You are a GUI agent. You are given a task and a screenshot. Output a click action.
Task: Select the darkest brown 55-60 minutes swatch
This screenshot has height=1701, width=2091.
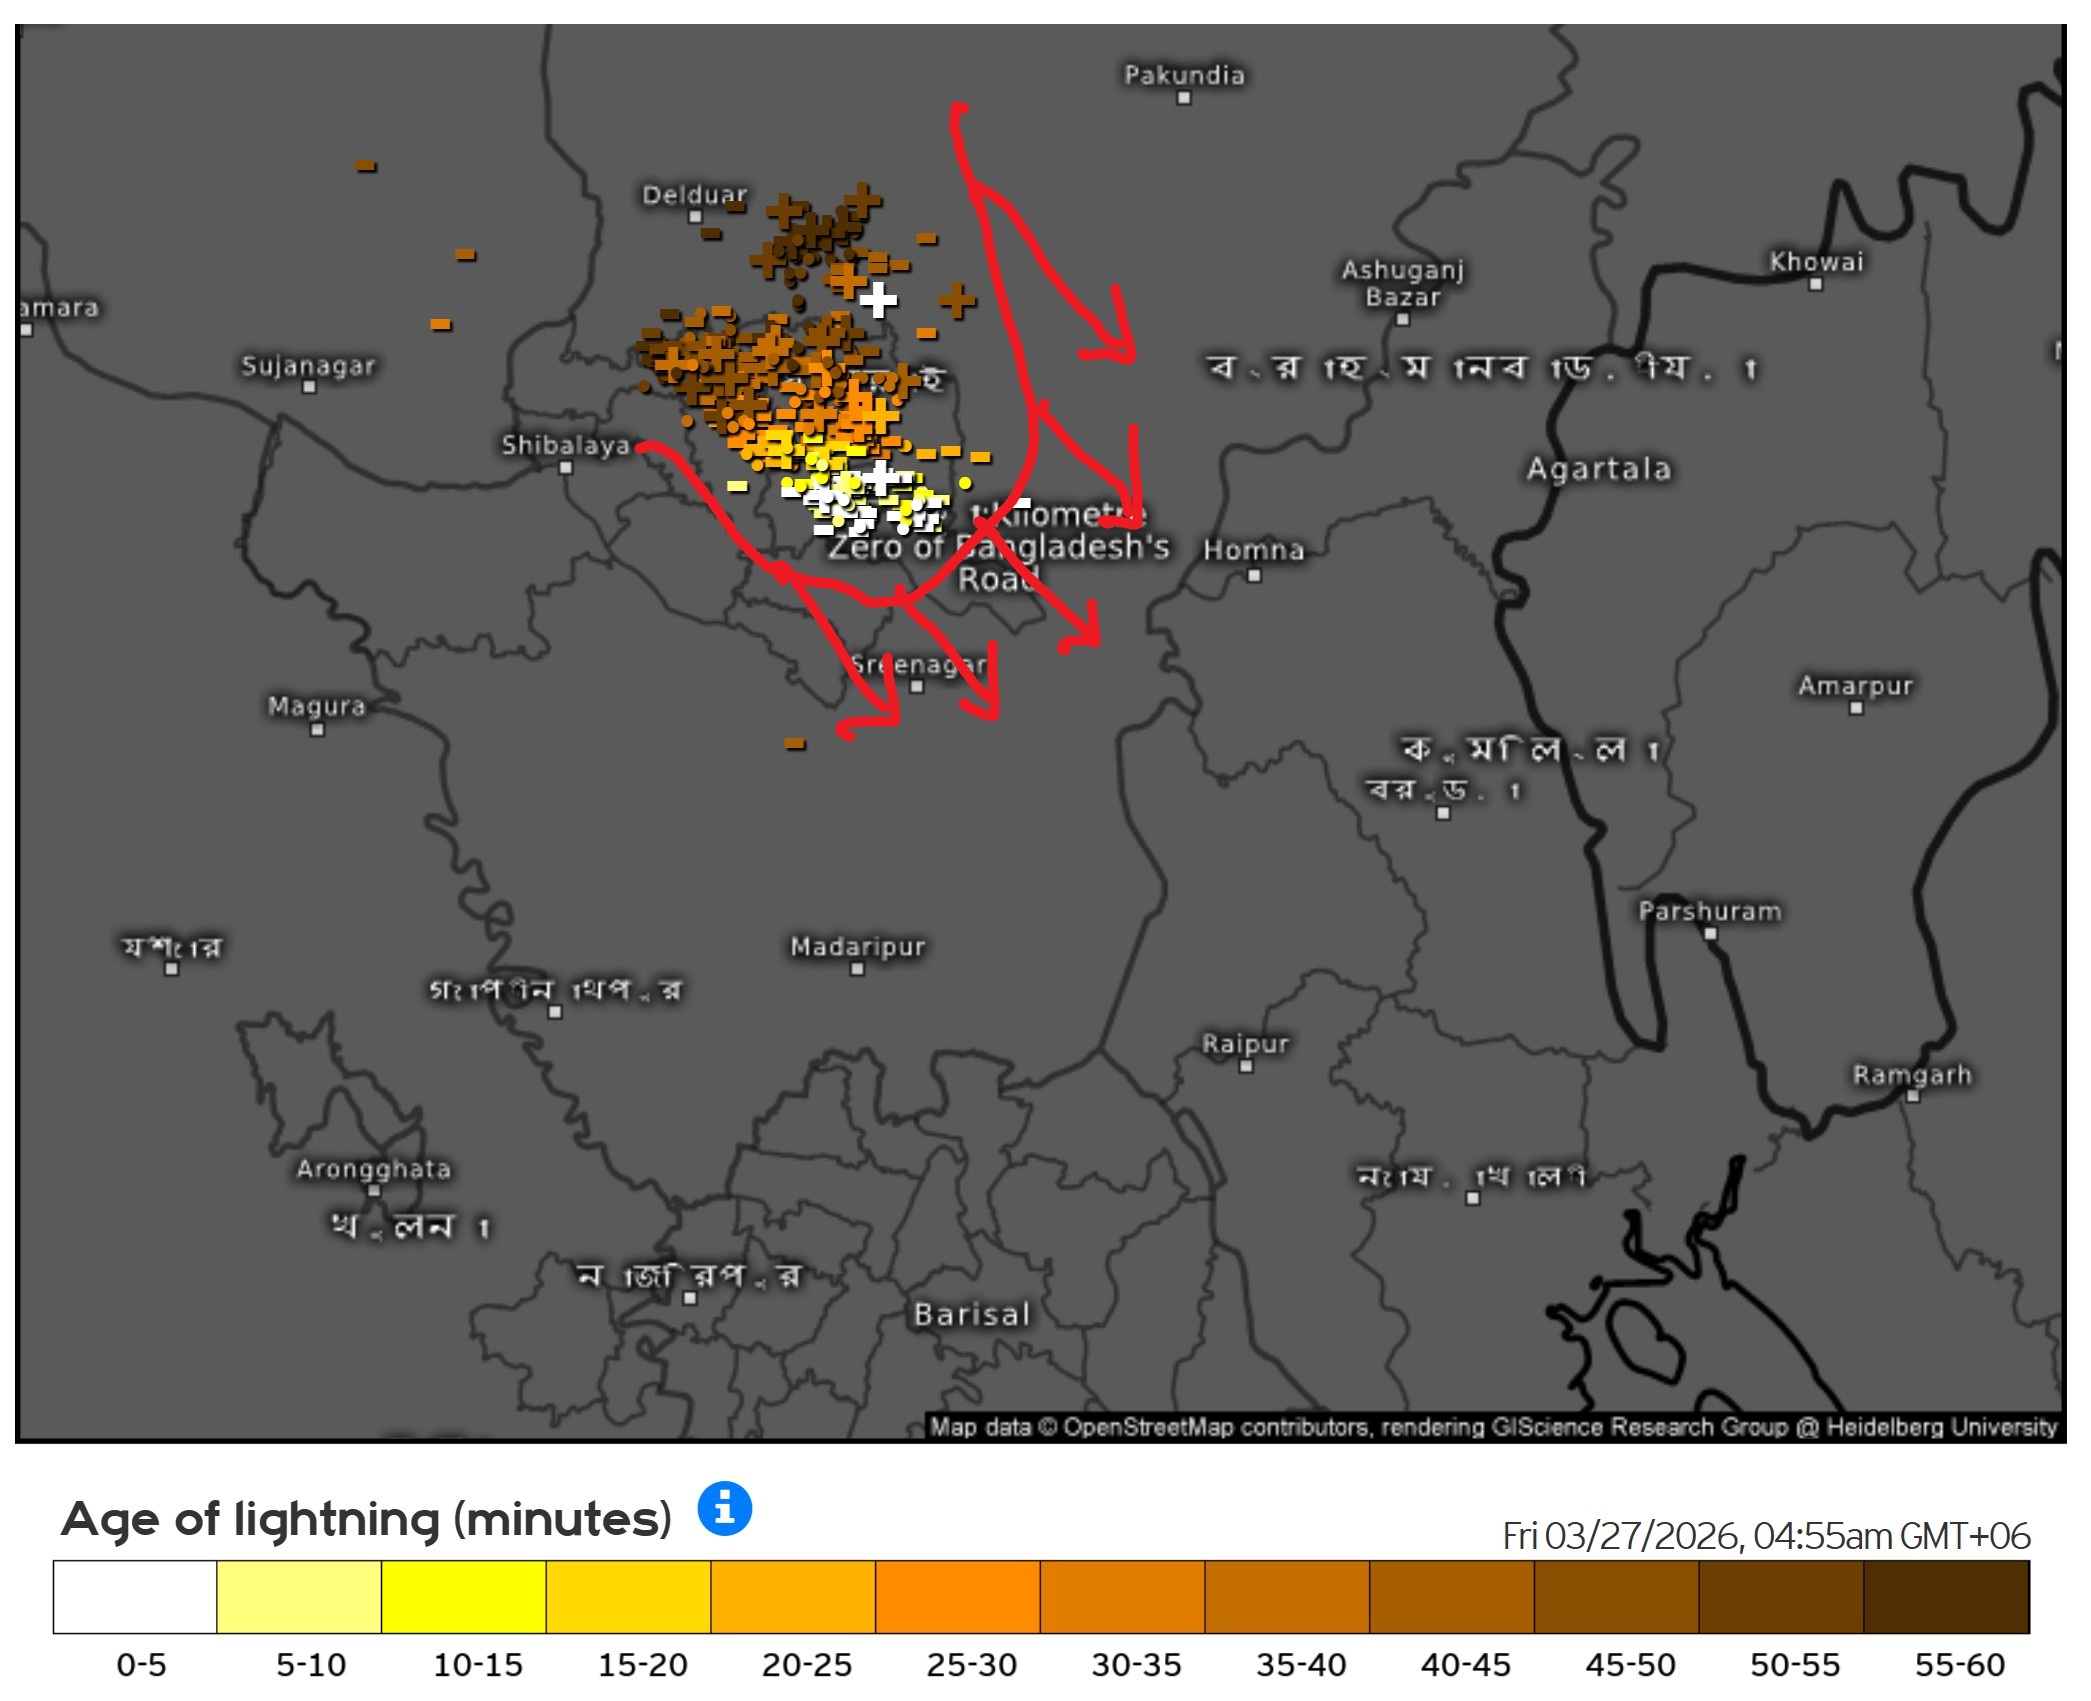(x=1946, y=1597)
